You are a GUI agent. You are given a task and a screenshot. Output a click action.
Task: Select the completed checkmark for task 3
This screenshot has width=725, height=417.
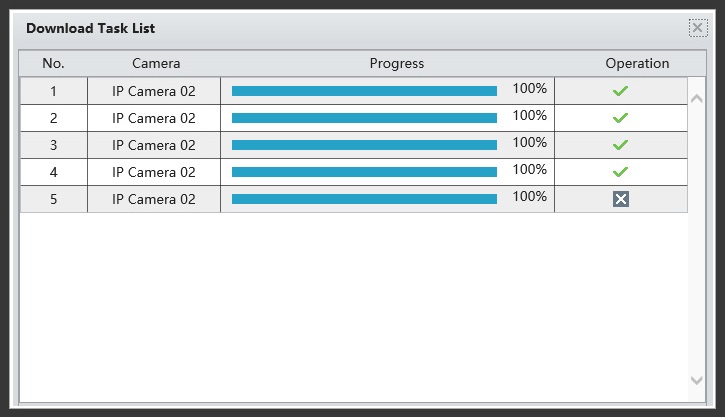pyautogui.click(x=620, y=145)
